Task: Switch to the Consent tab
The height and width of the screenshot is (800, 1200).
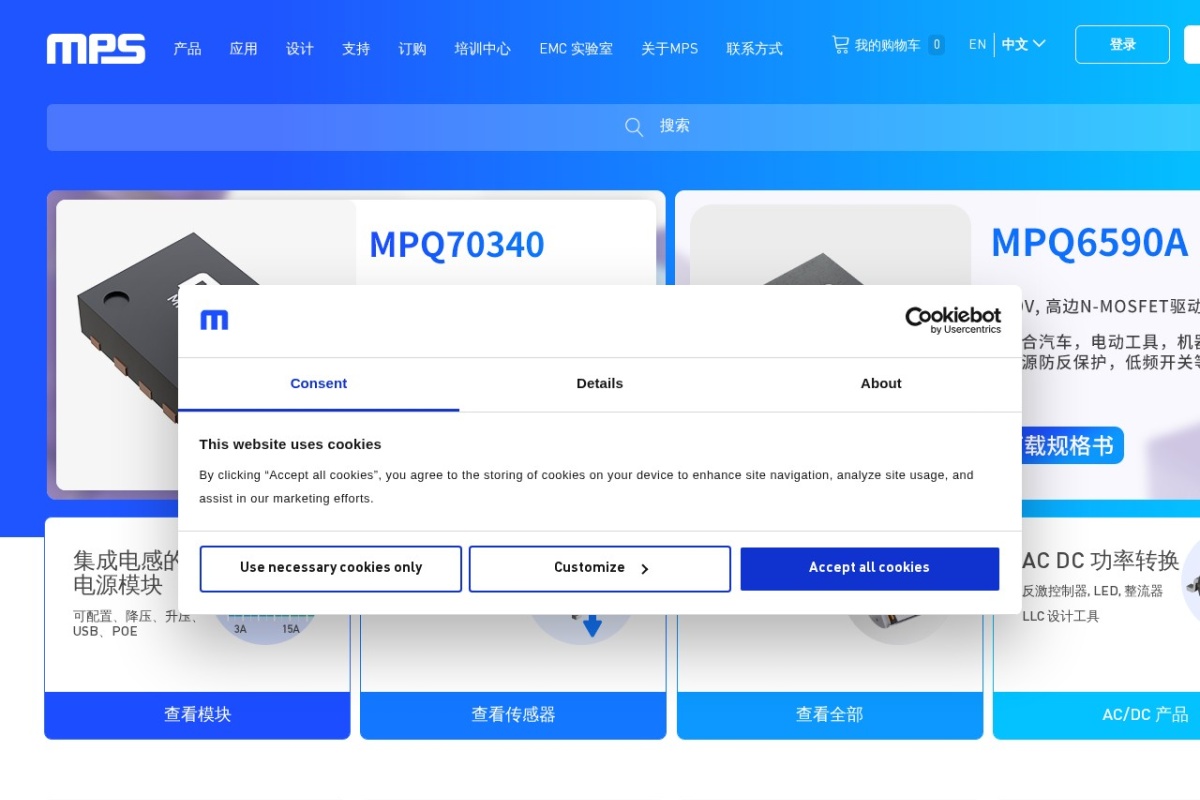Action: (x=319, y=384)
